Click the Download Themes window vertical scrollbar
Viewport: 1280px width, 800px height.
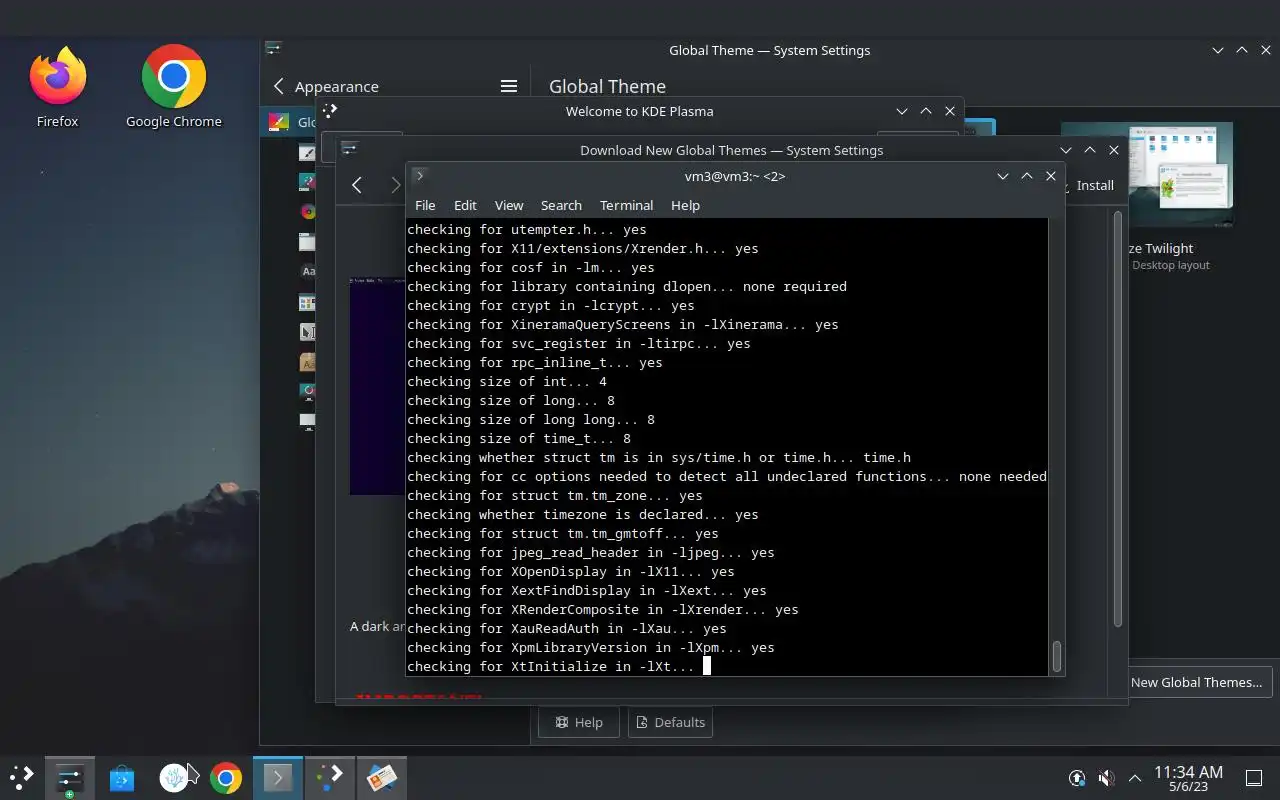(x=1118, y=420)
